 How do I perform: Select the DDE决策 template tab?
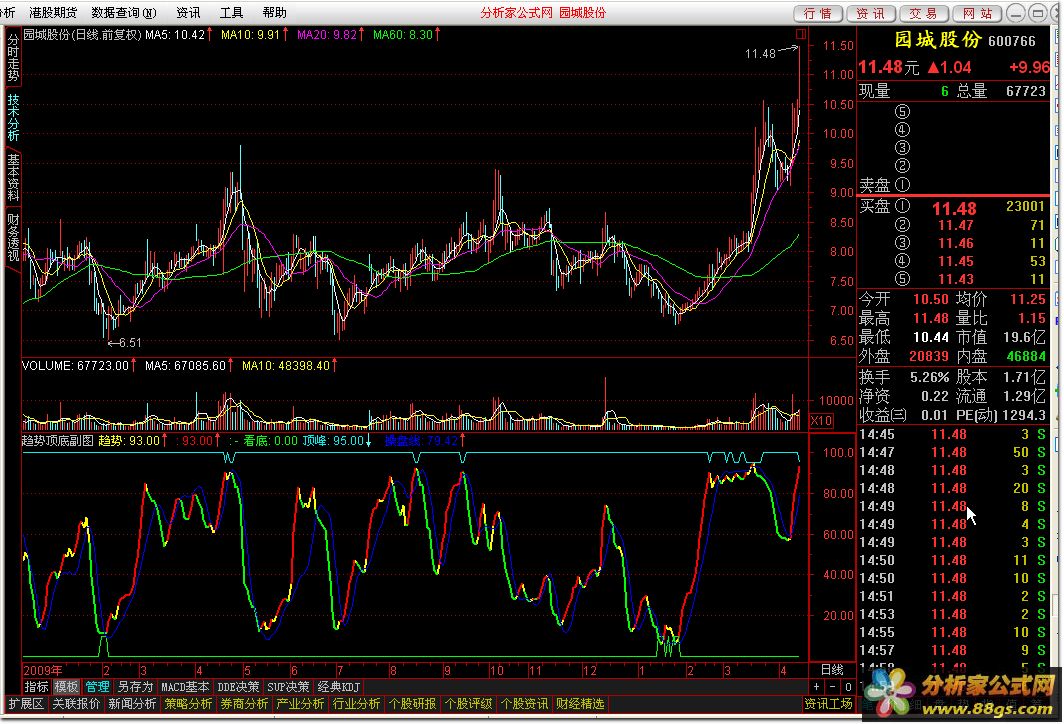pos(238,687)
